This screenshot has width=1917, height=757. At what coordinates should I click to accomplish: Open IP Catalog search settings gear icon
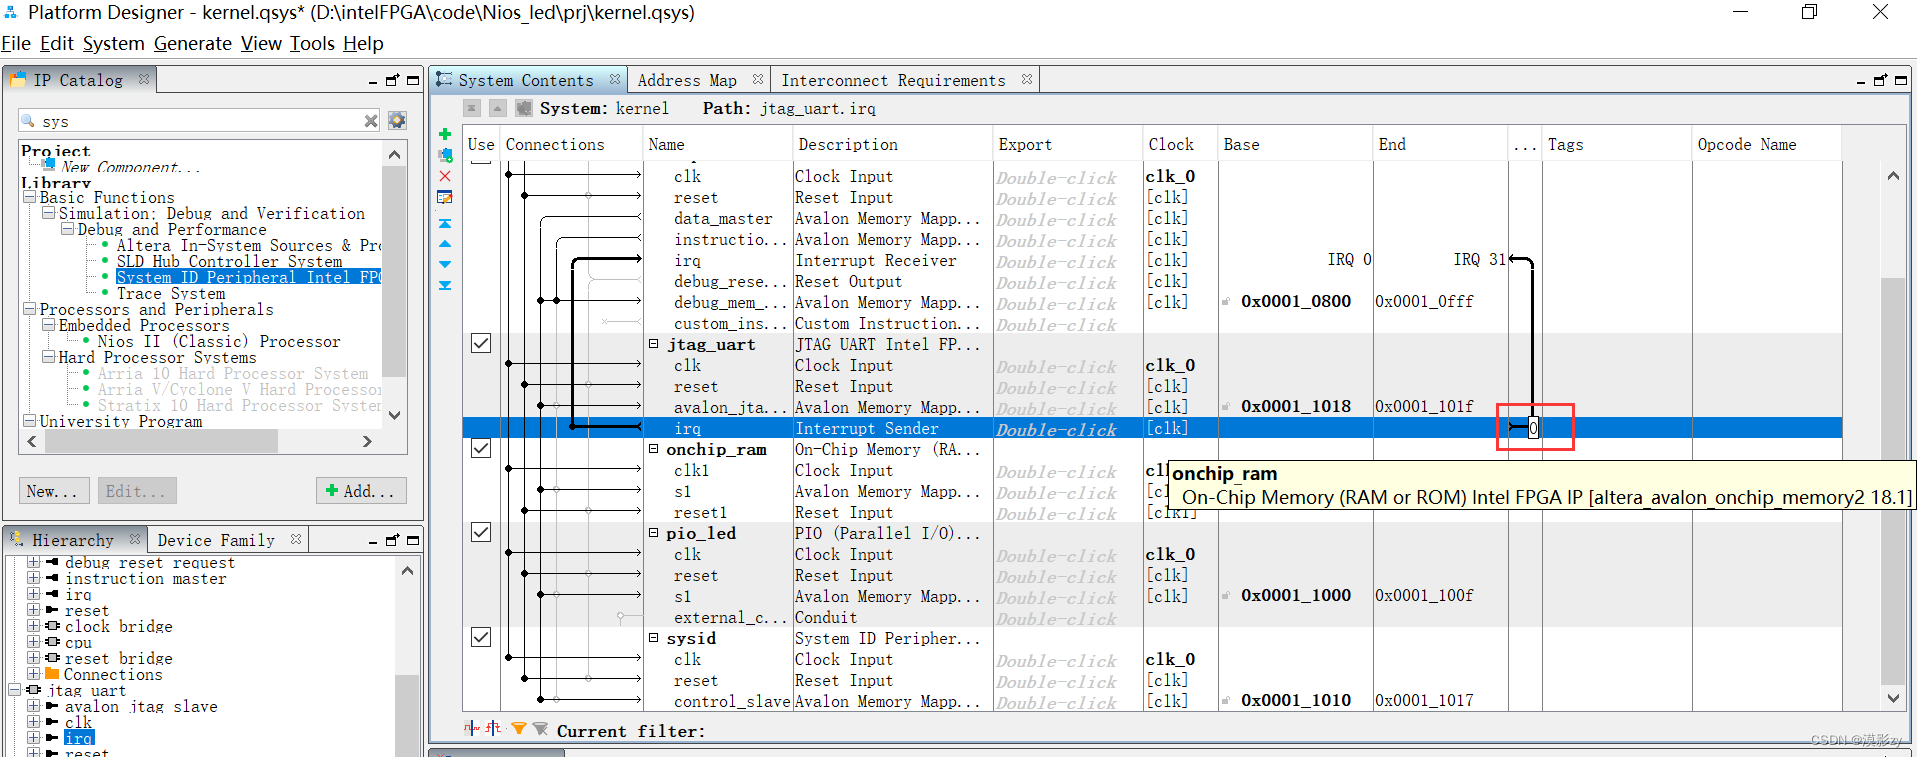point(397,121)
